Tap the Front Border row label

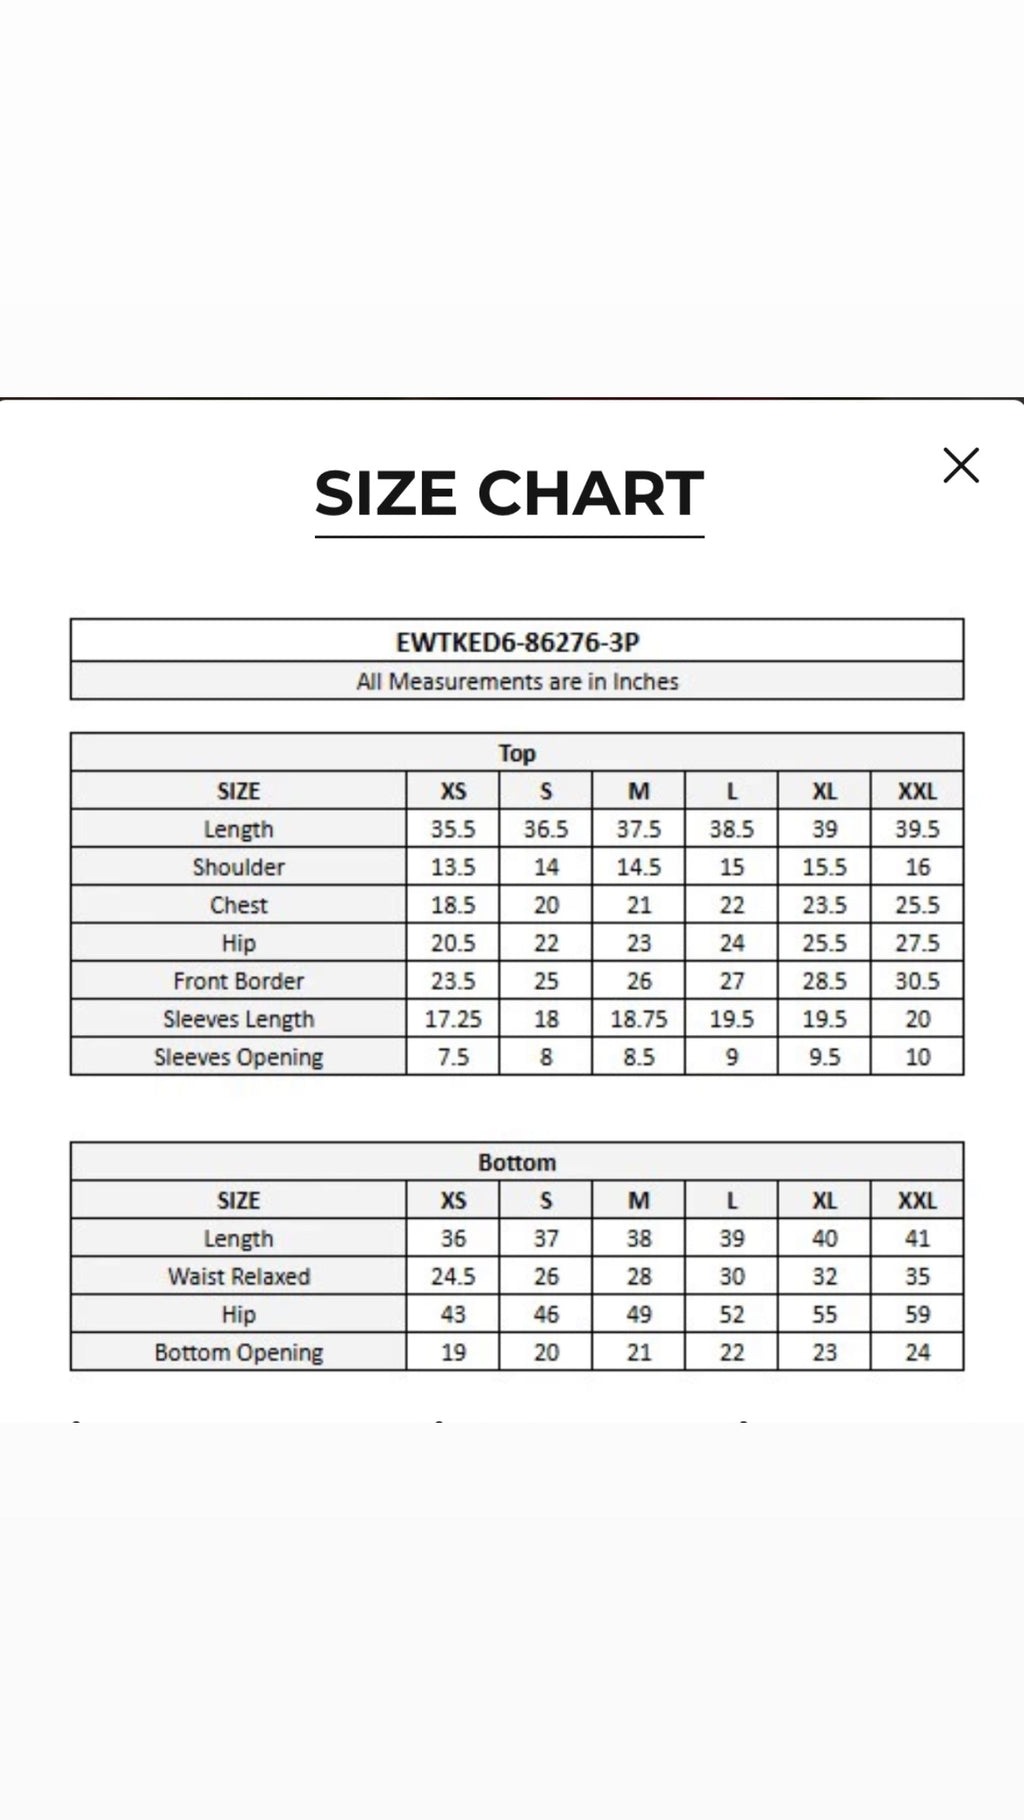[x=239, y=981]
